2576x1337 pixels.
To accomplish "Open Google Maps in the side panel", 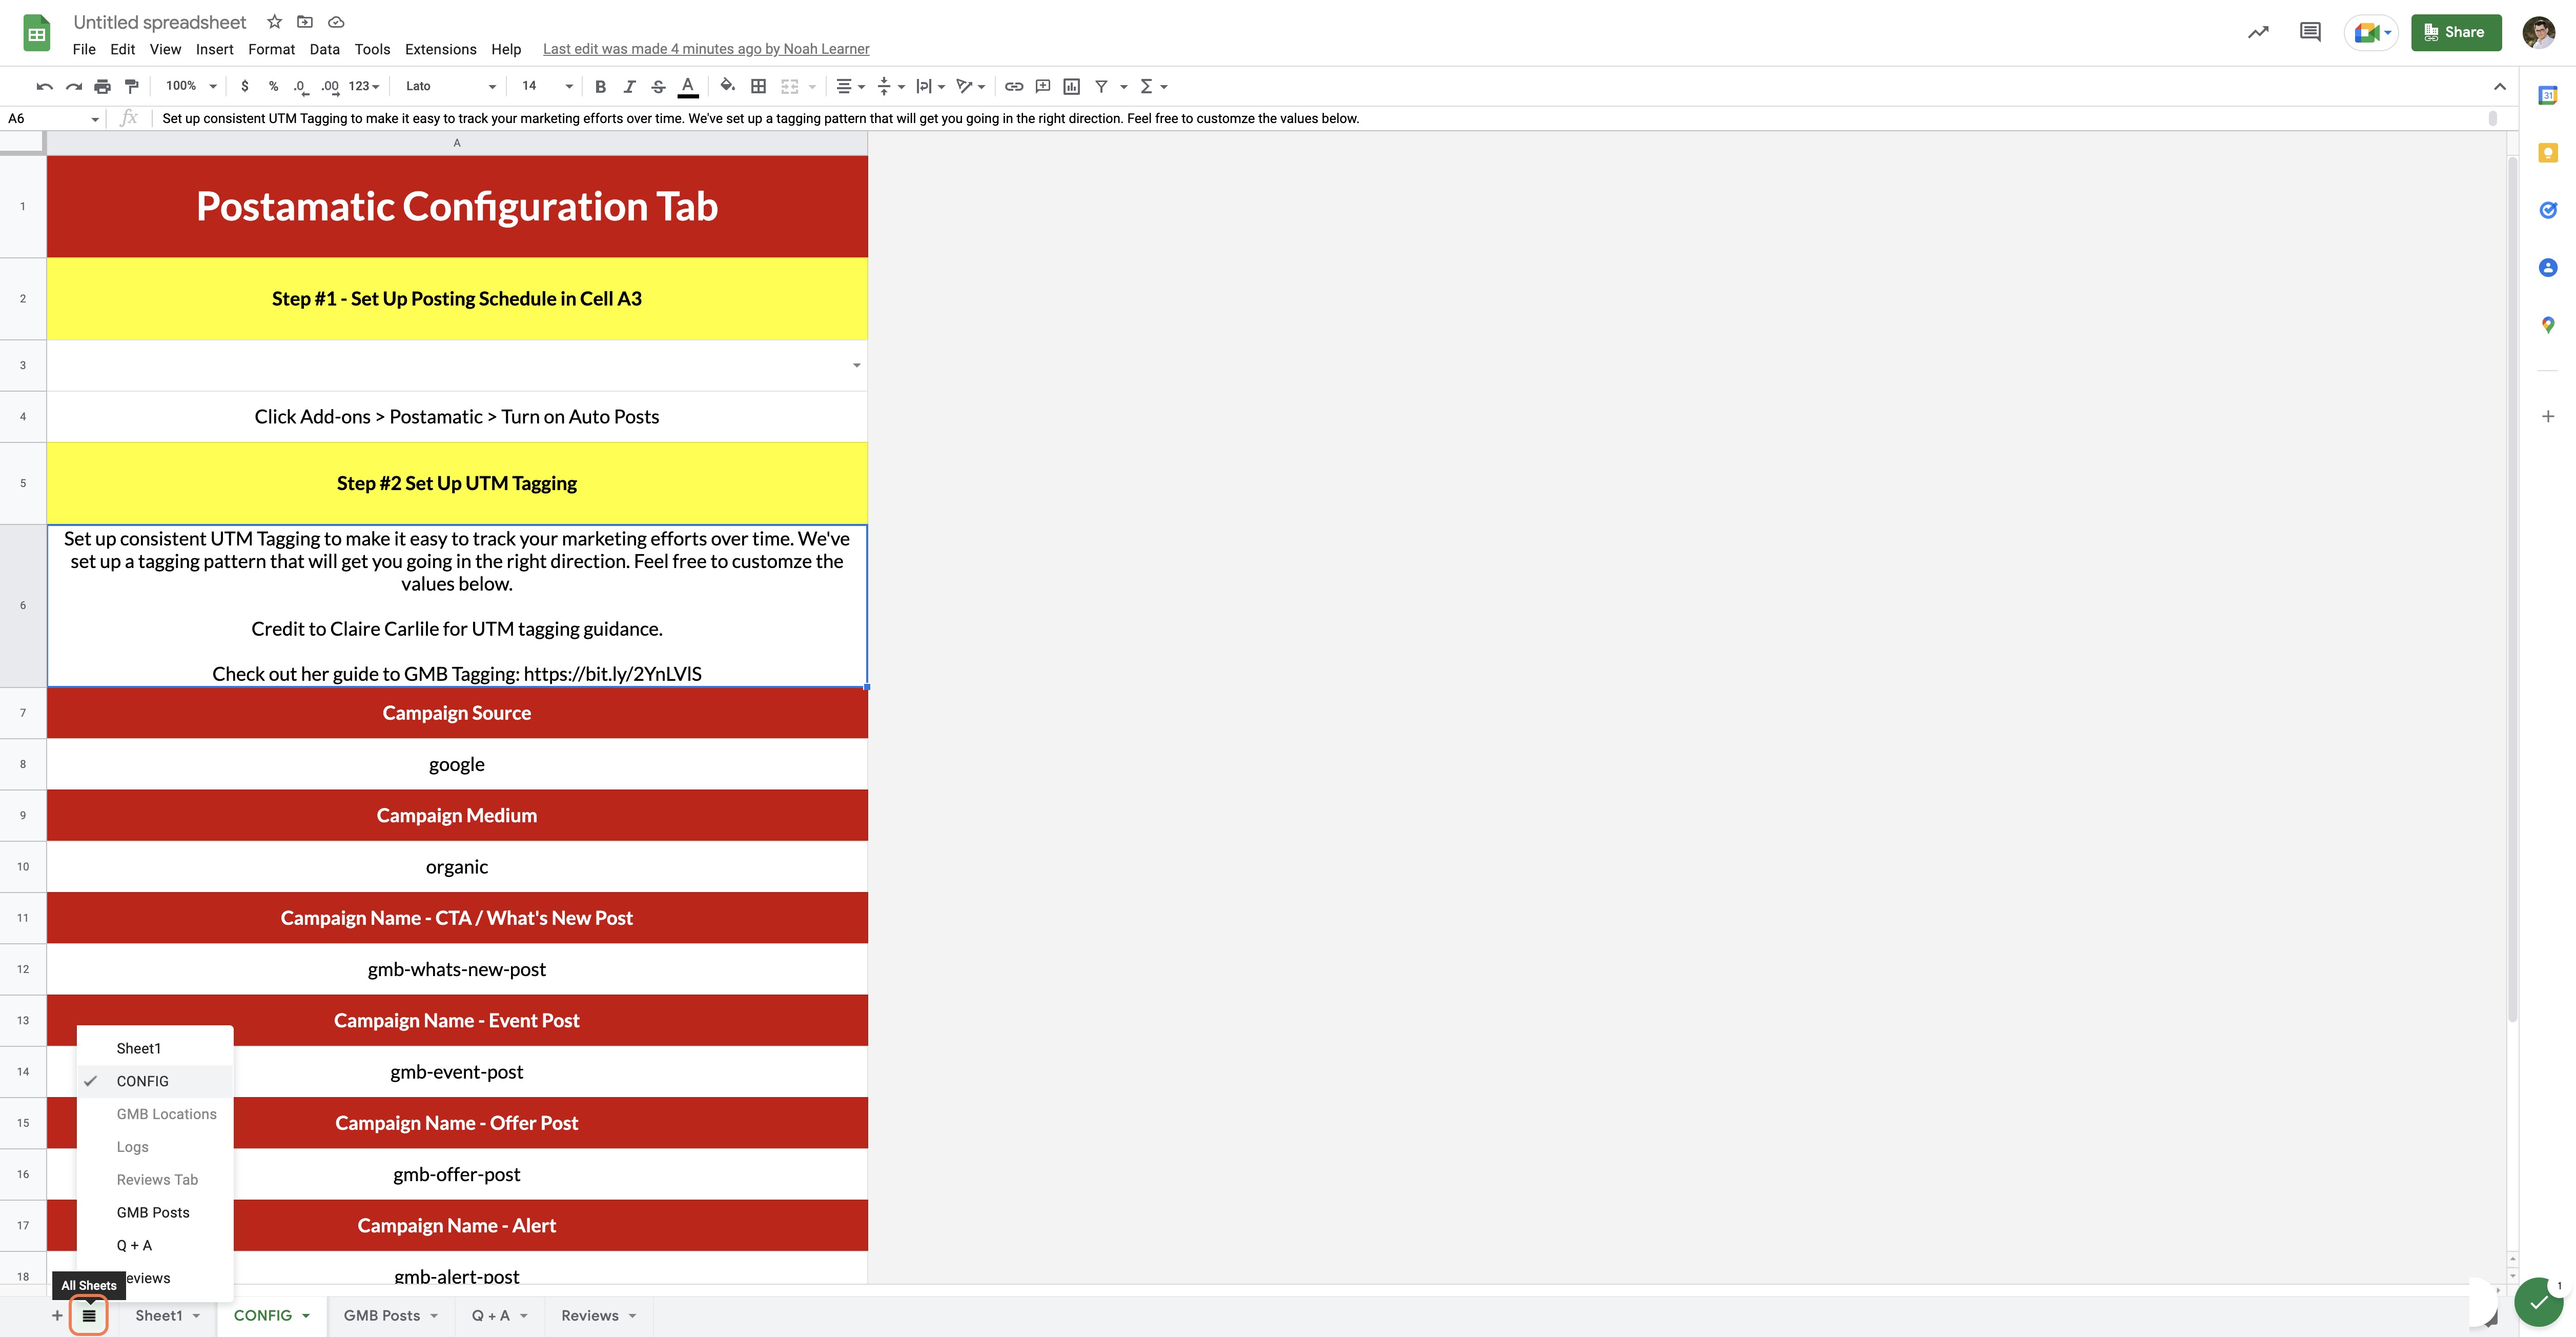I will point(2548,325).
